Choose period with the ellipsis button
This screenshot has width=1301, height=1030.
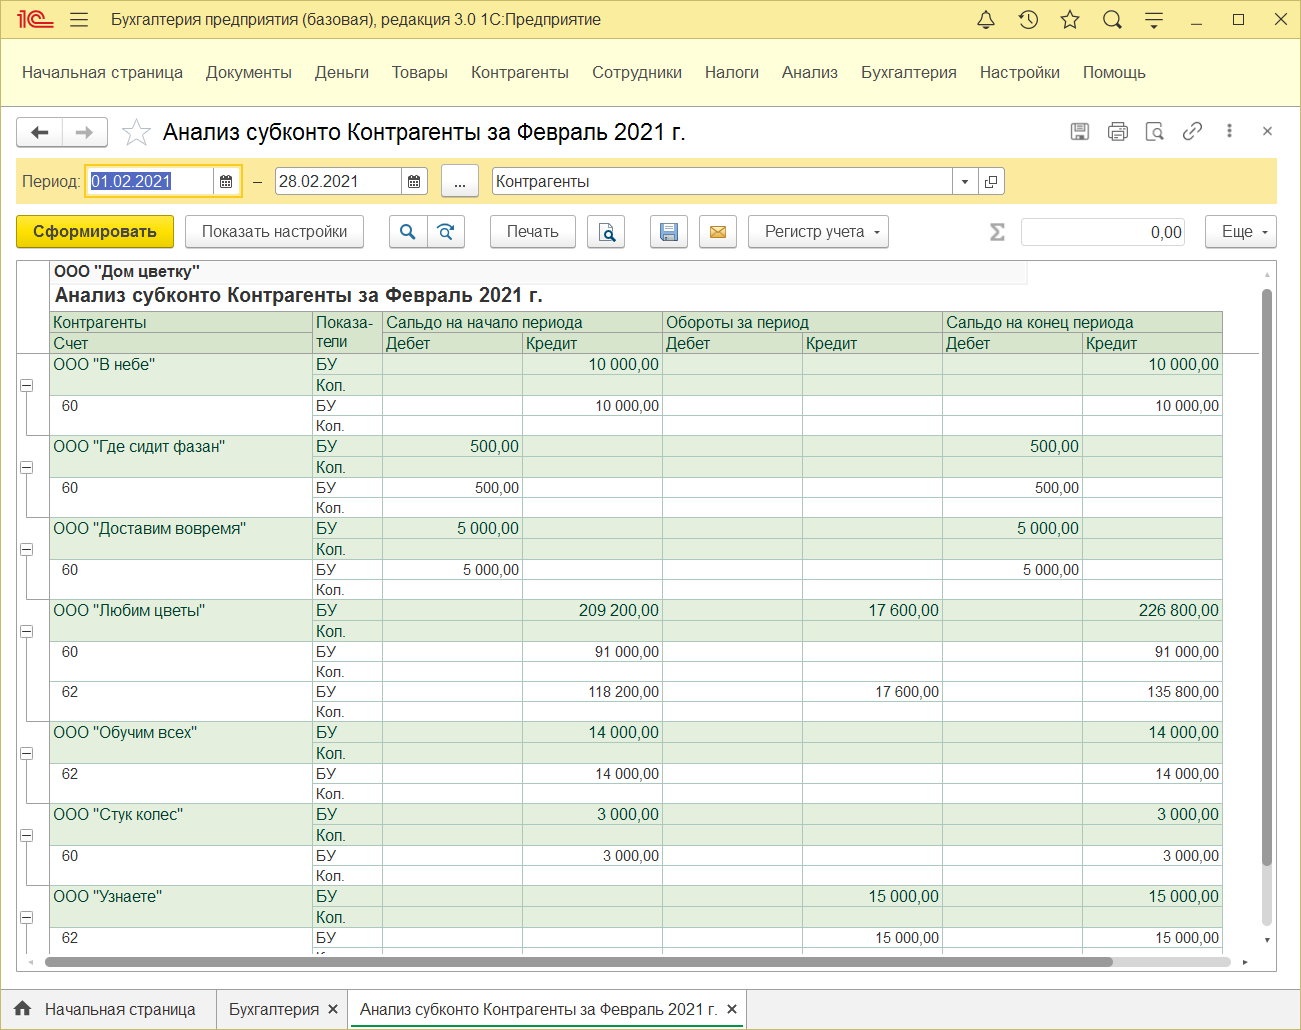click(460, 181)
